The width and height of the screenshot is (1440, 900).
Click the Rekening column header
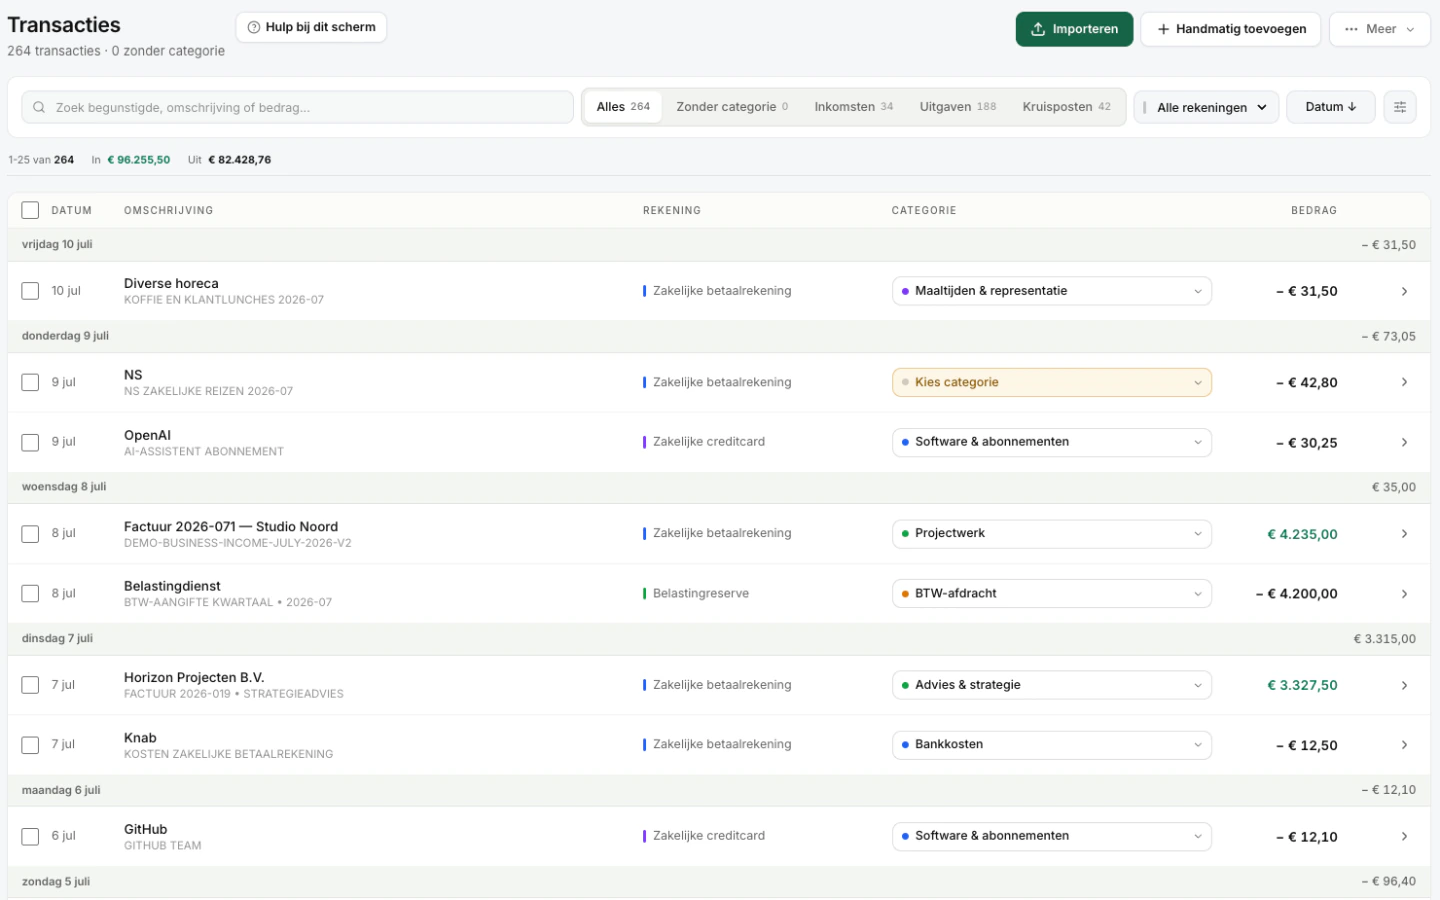coord(672,211)
